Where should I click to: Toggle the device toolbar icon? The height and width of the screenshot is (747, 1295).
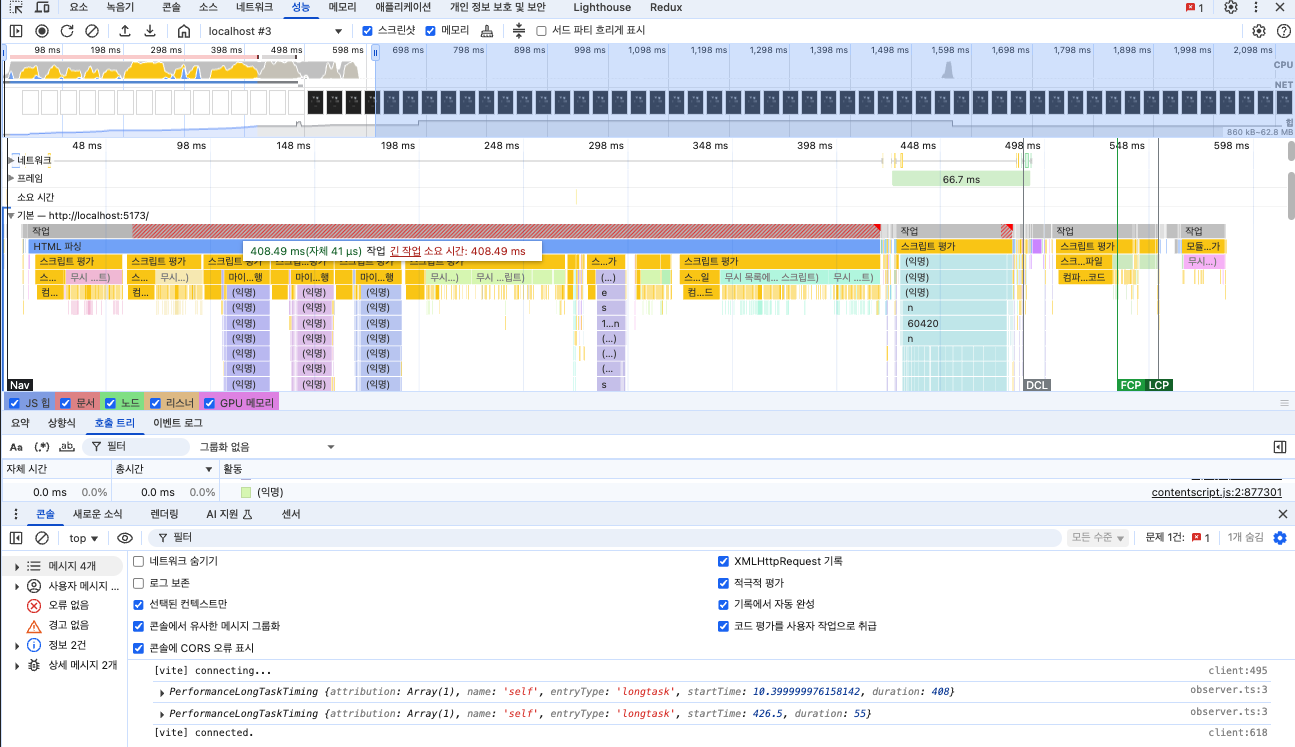tap(41, 7)
